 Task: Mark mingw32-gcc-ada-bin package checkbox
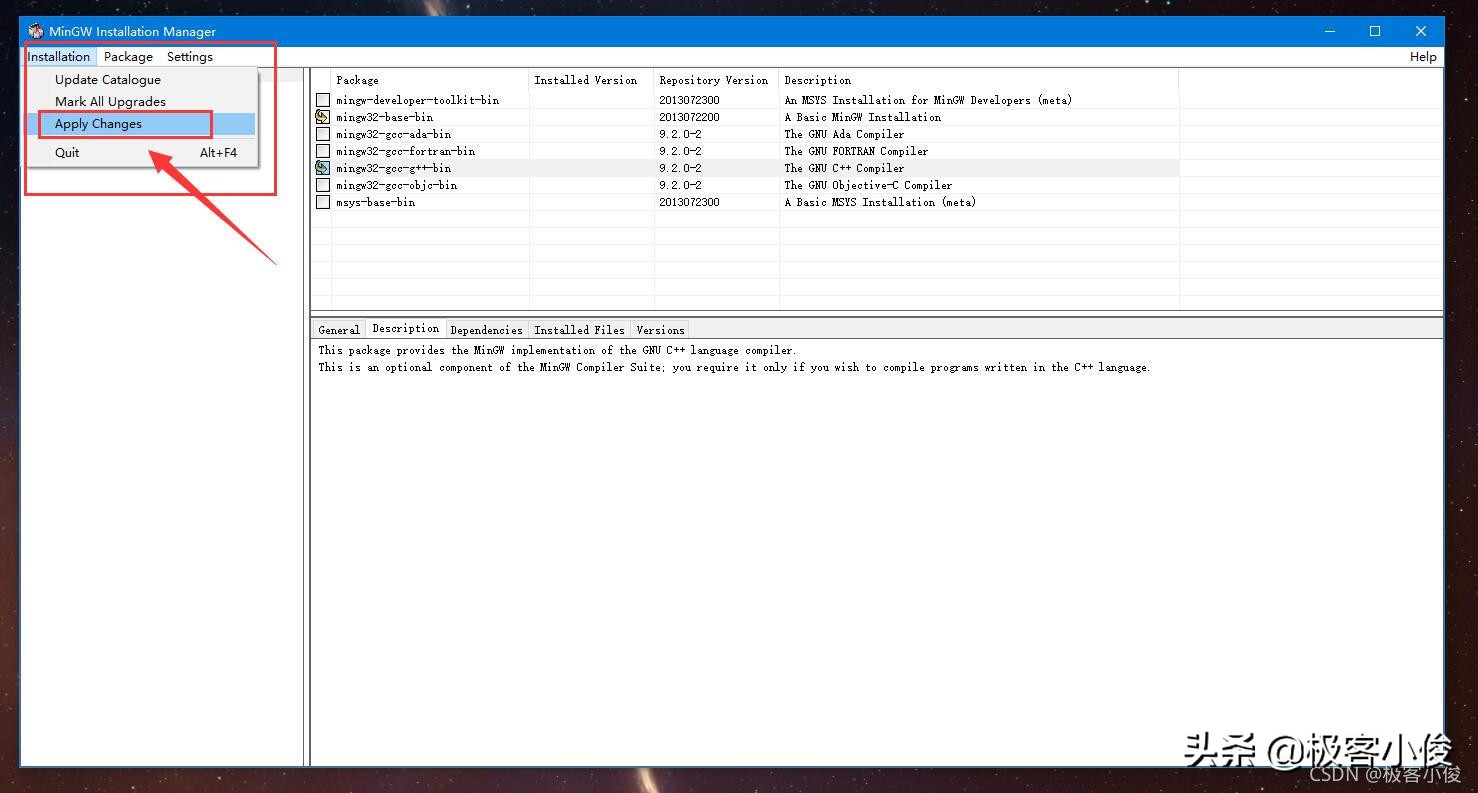(x=323, y=134)
